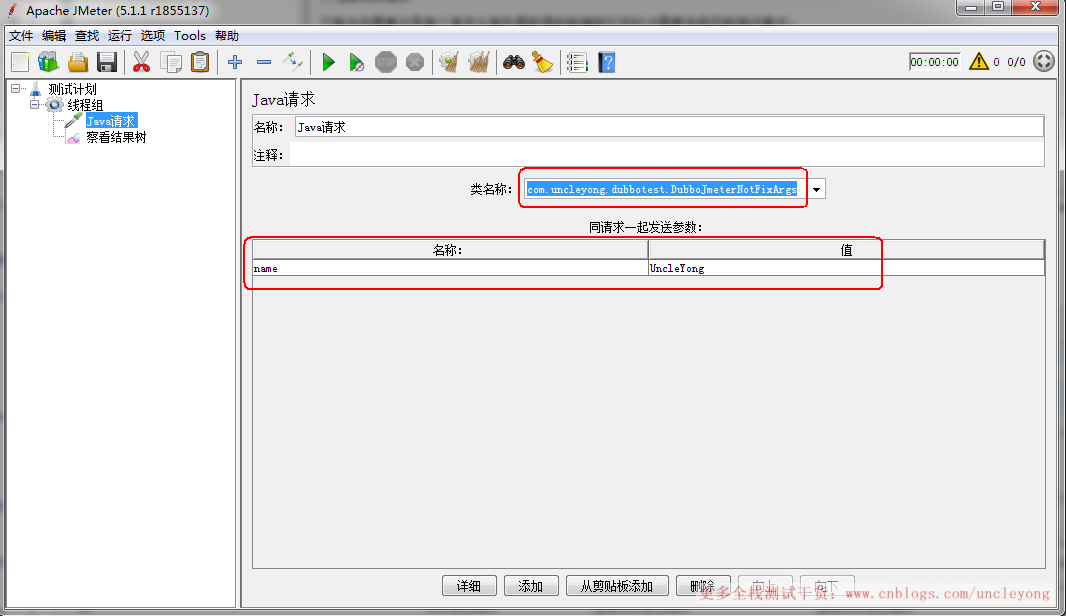
Task: Click the minus Collapse All icon
Action: coord(264,63)
